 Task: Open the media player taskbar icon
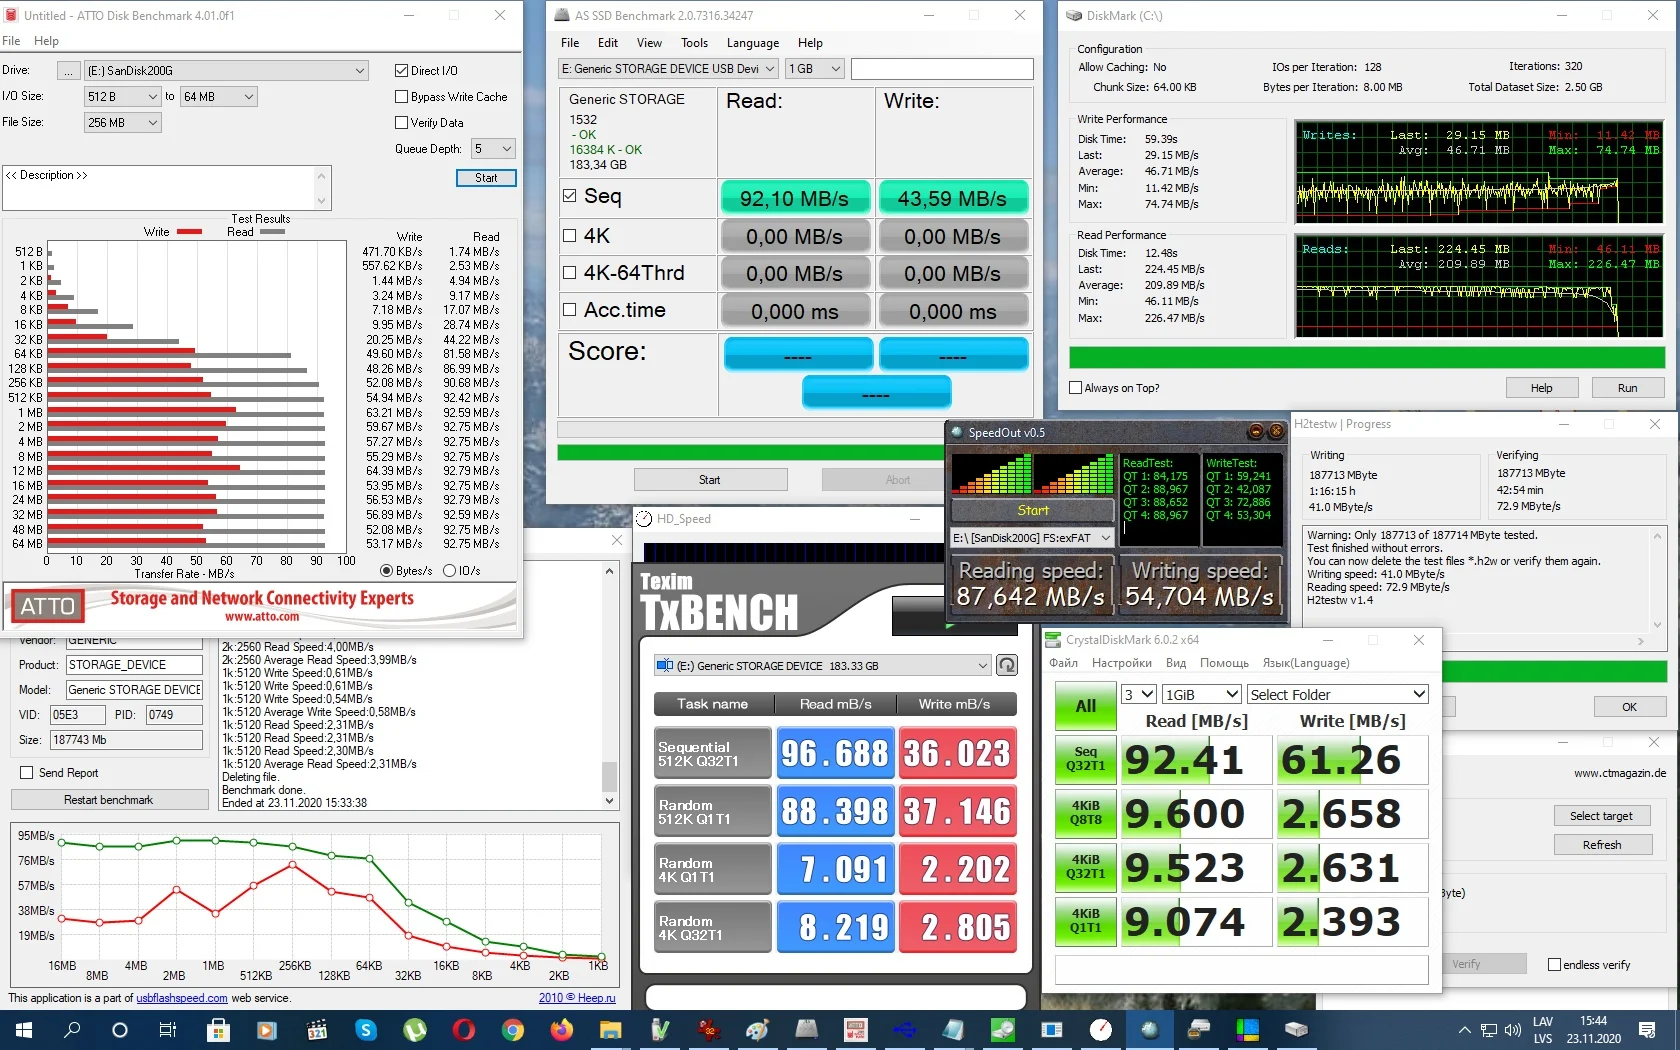pos(266,1029)
